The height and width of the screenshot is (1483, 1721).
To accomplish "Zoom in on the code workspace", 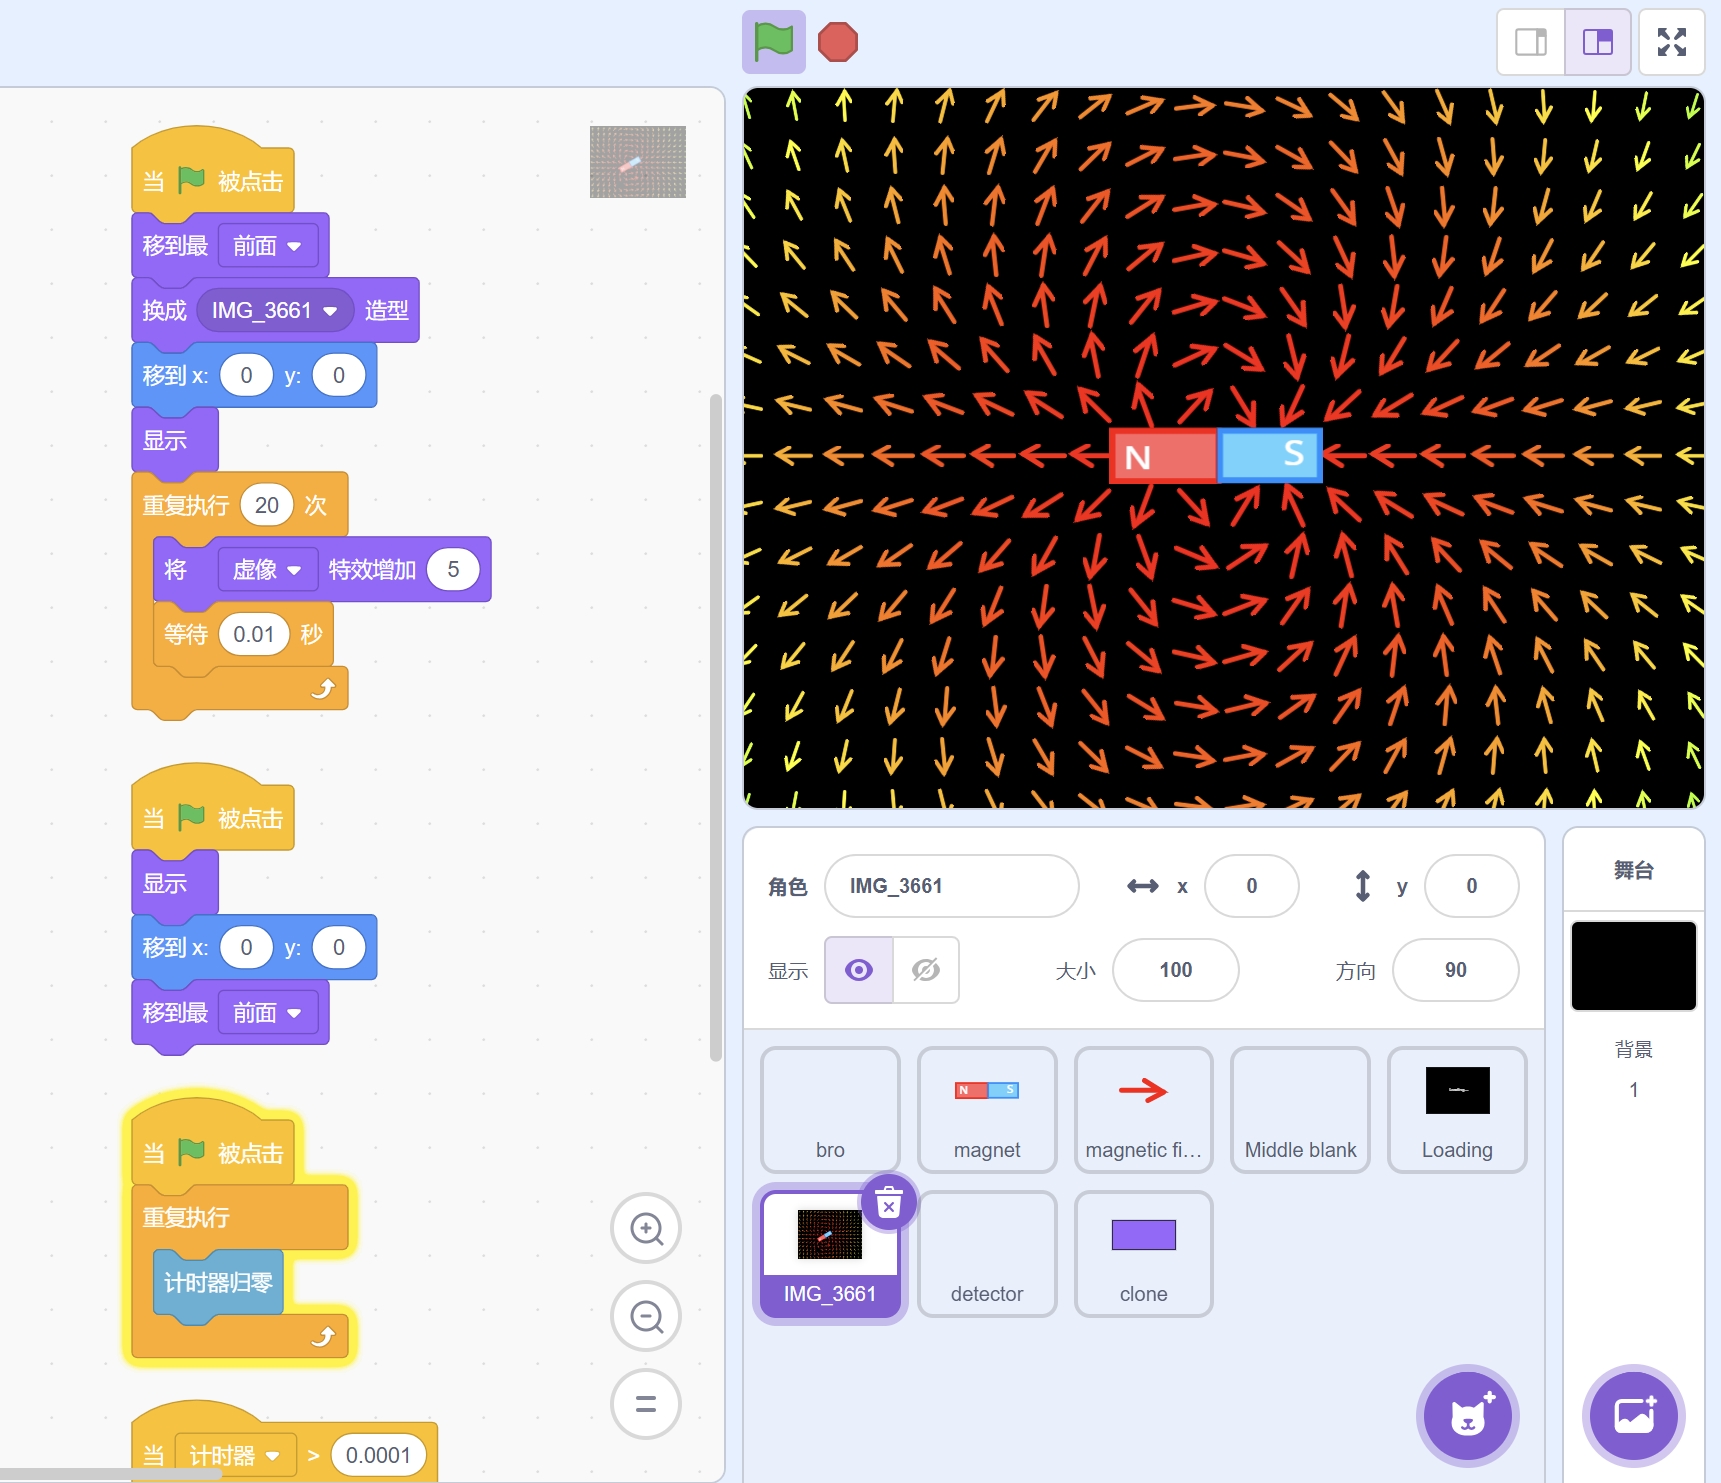I will point(646,1228).
